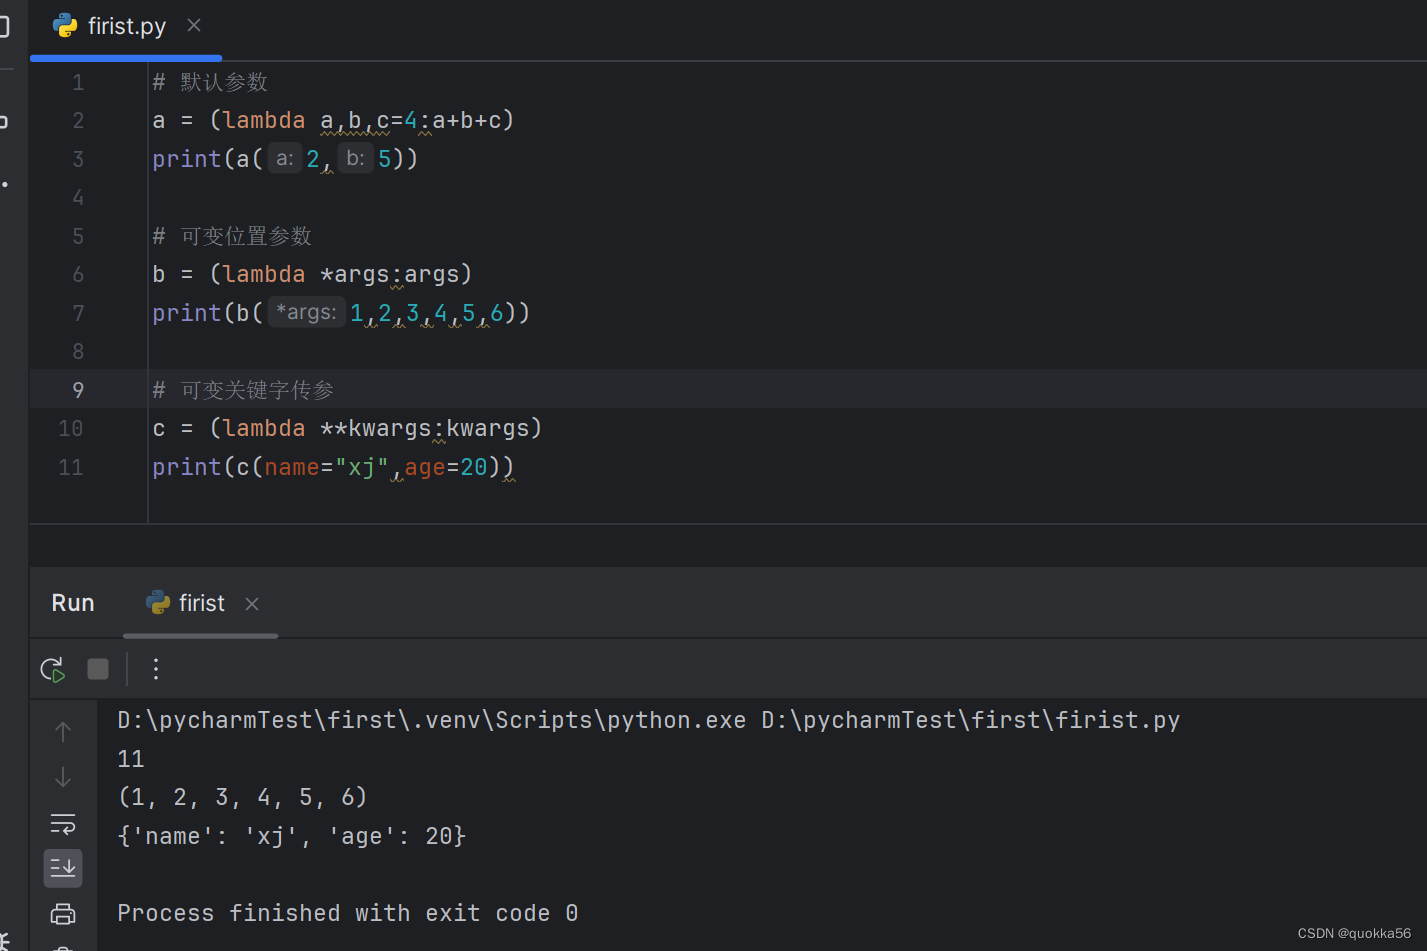Select the firist run configuration tab
This screenshot has width=1427, height=951.
[x=201, y=603]
